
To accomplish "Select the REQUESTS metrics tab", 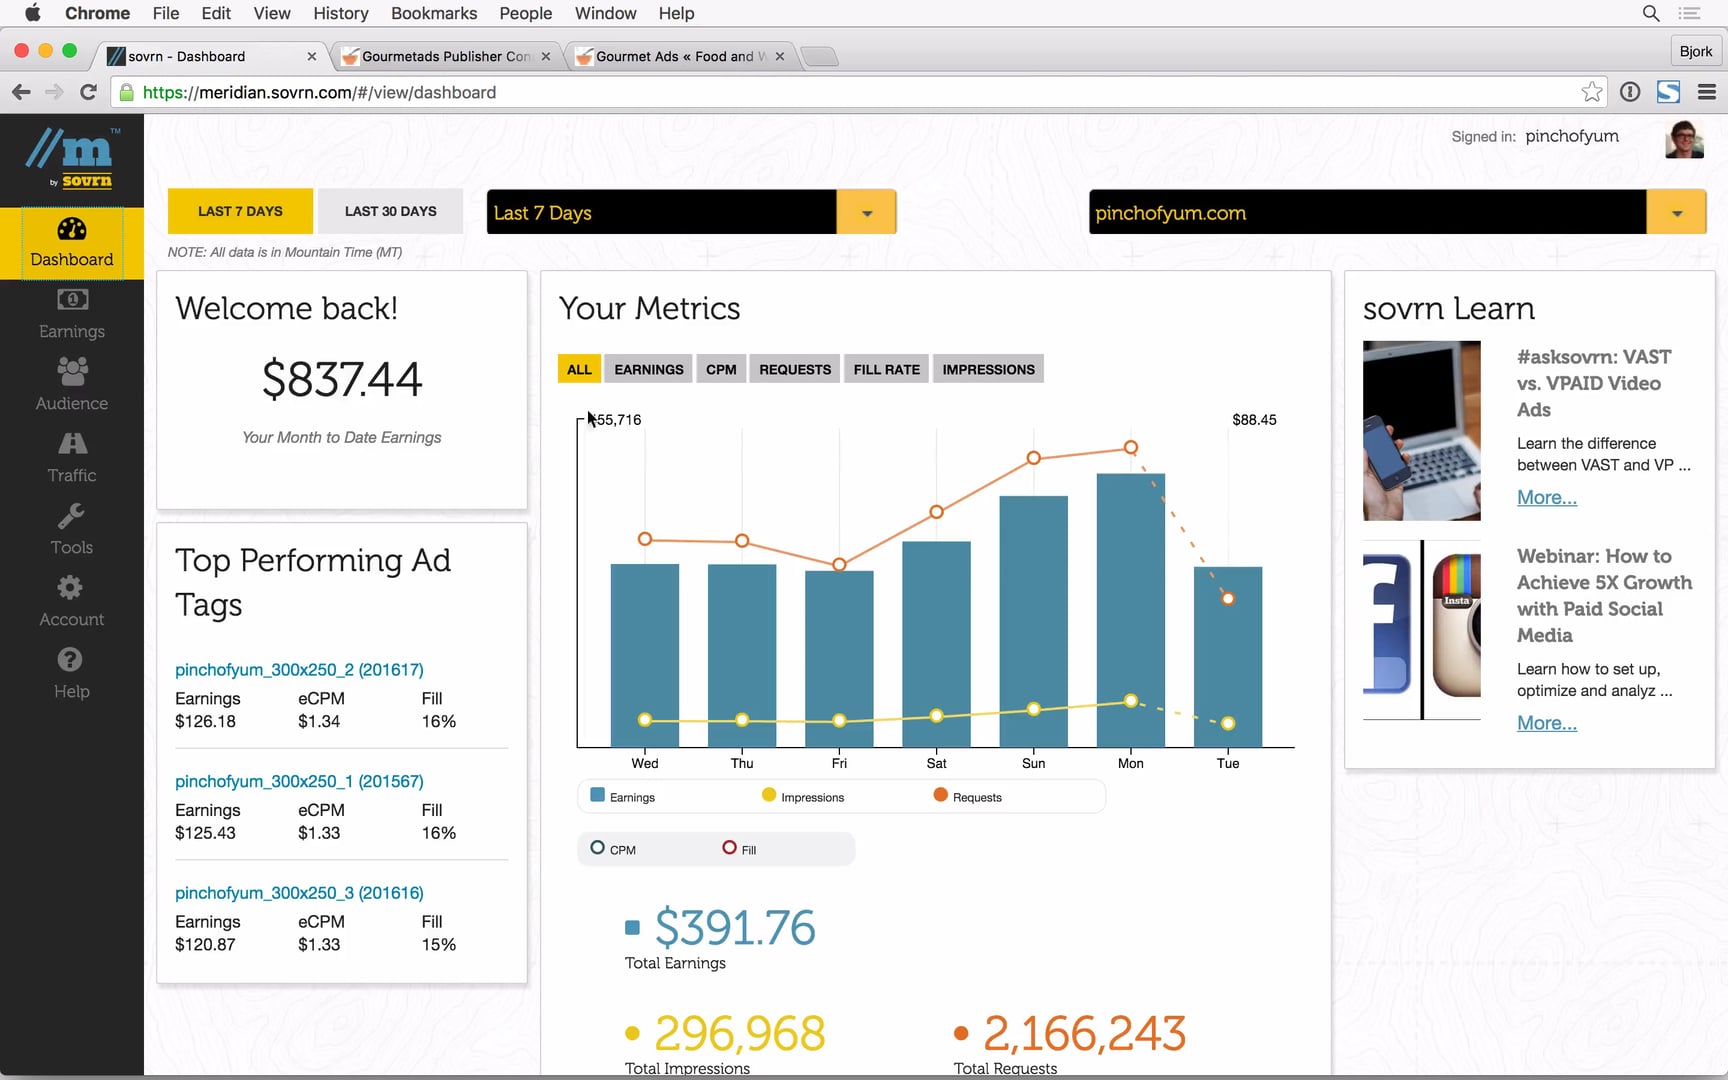I will 795,369.
